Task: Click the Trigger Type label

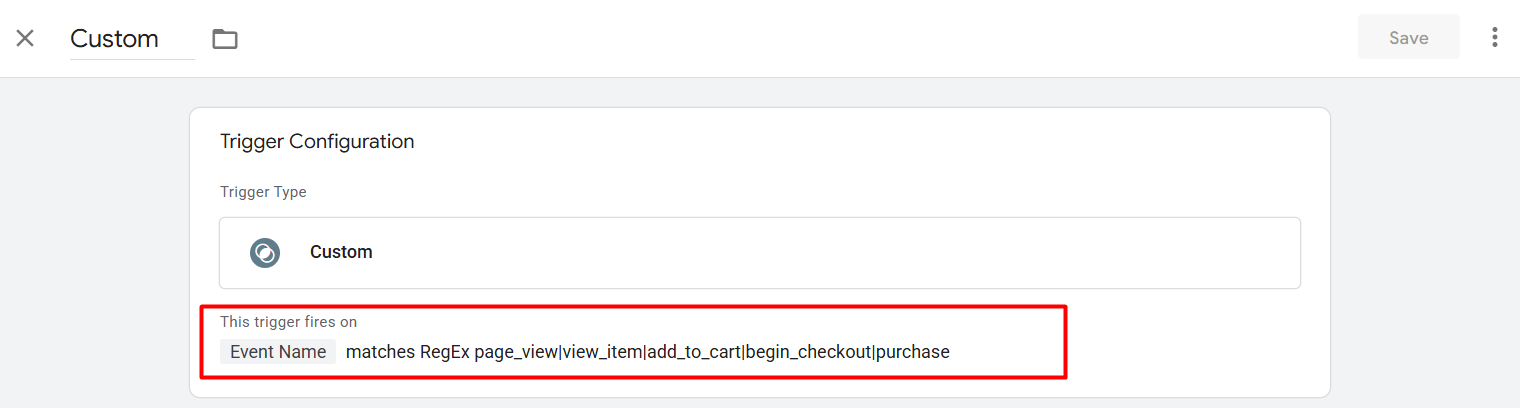Action: 263,192
